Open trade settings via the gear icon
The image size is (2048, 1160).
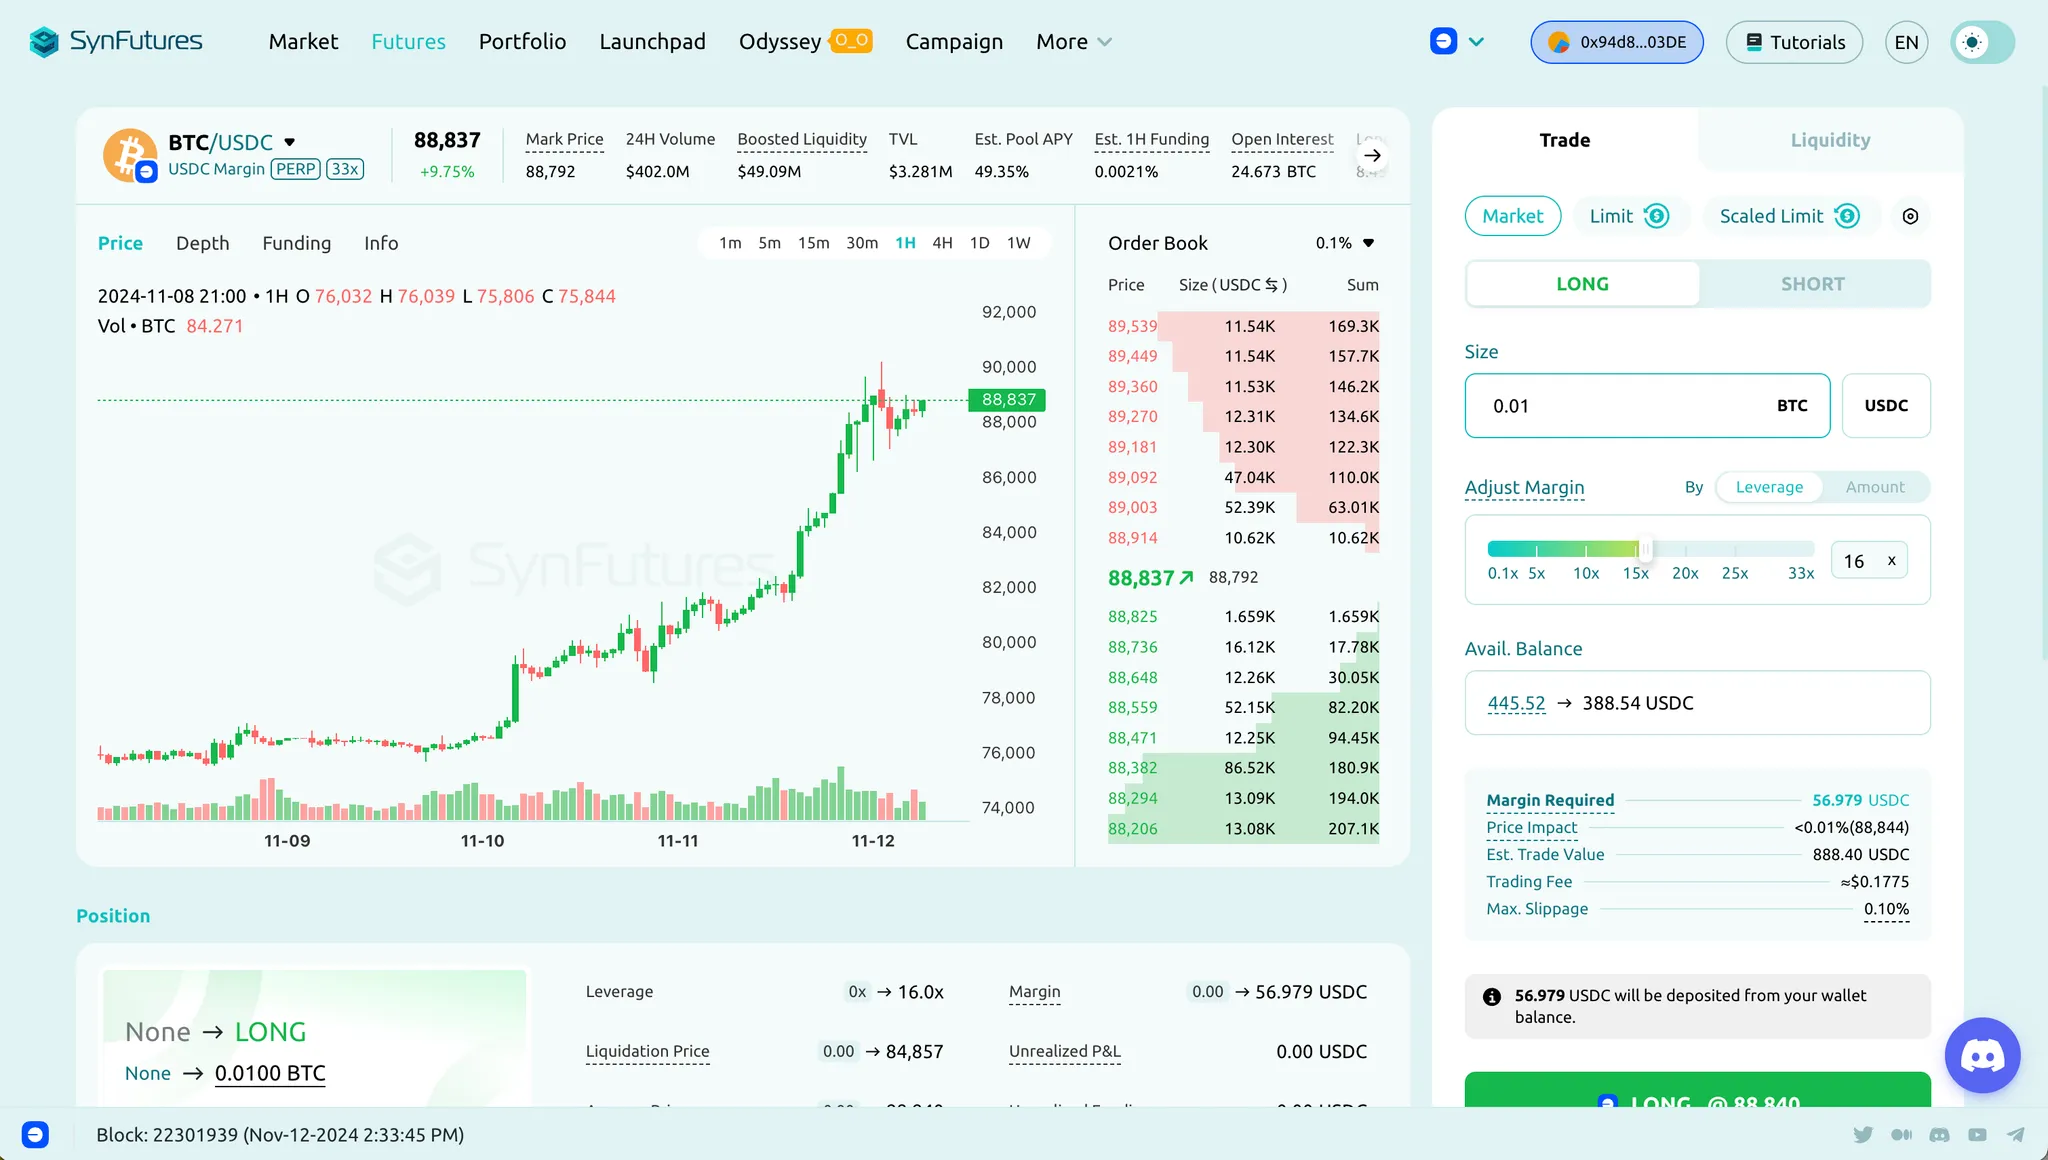pos(1910,216)
